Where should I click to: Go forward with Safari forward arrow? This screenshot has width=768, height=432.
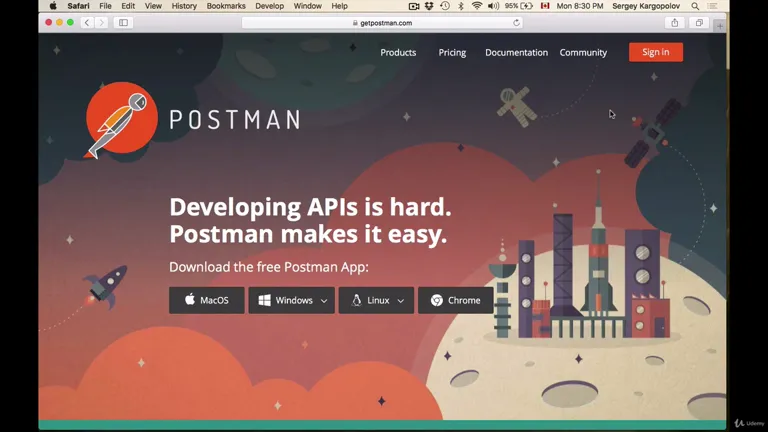(x=101, y=23)
